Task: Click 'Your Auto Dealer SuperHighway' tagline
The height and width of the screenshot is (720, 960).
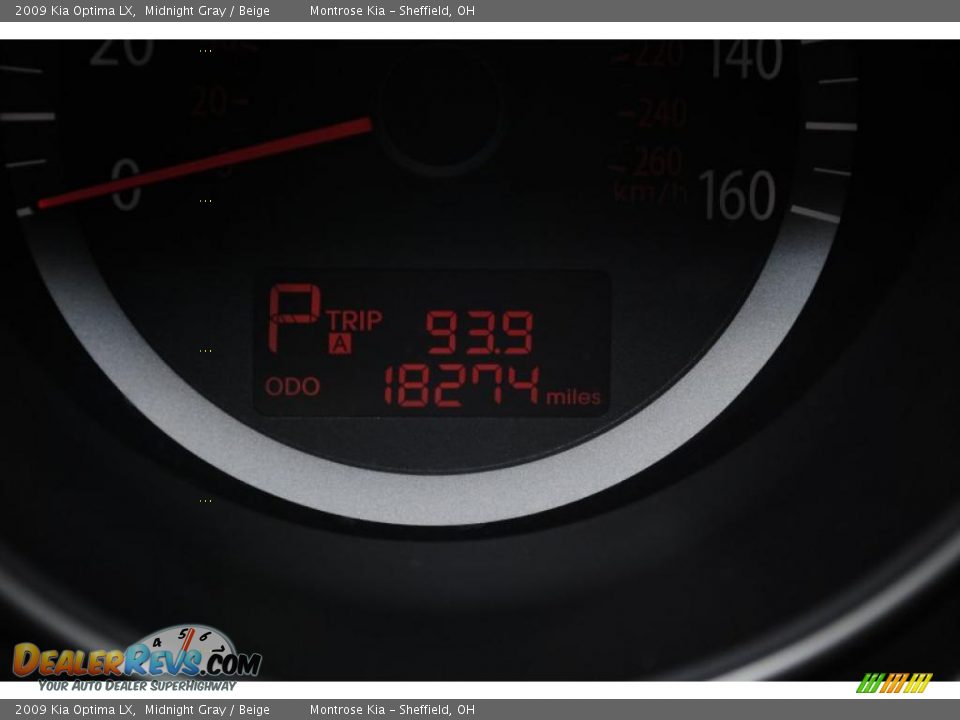Action: point(137,686)
